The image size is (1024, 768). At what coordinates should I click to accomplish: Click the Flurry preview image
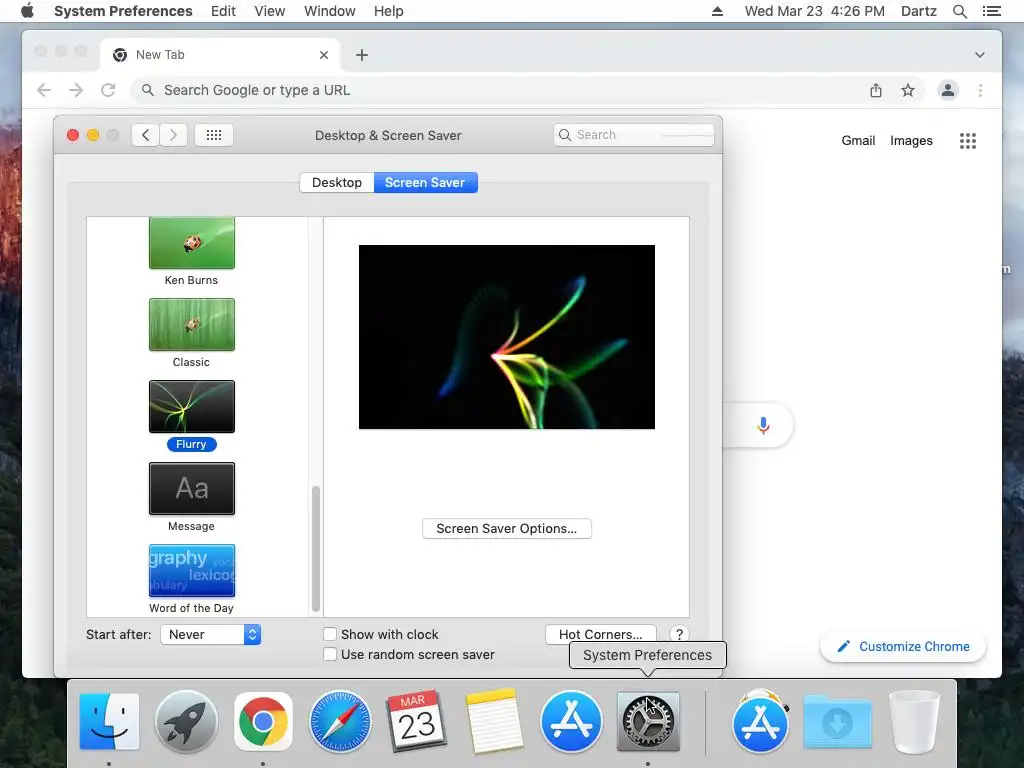pyautogui.click(x=507, y=337)
